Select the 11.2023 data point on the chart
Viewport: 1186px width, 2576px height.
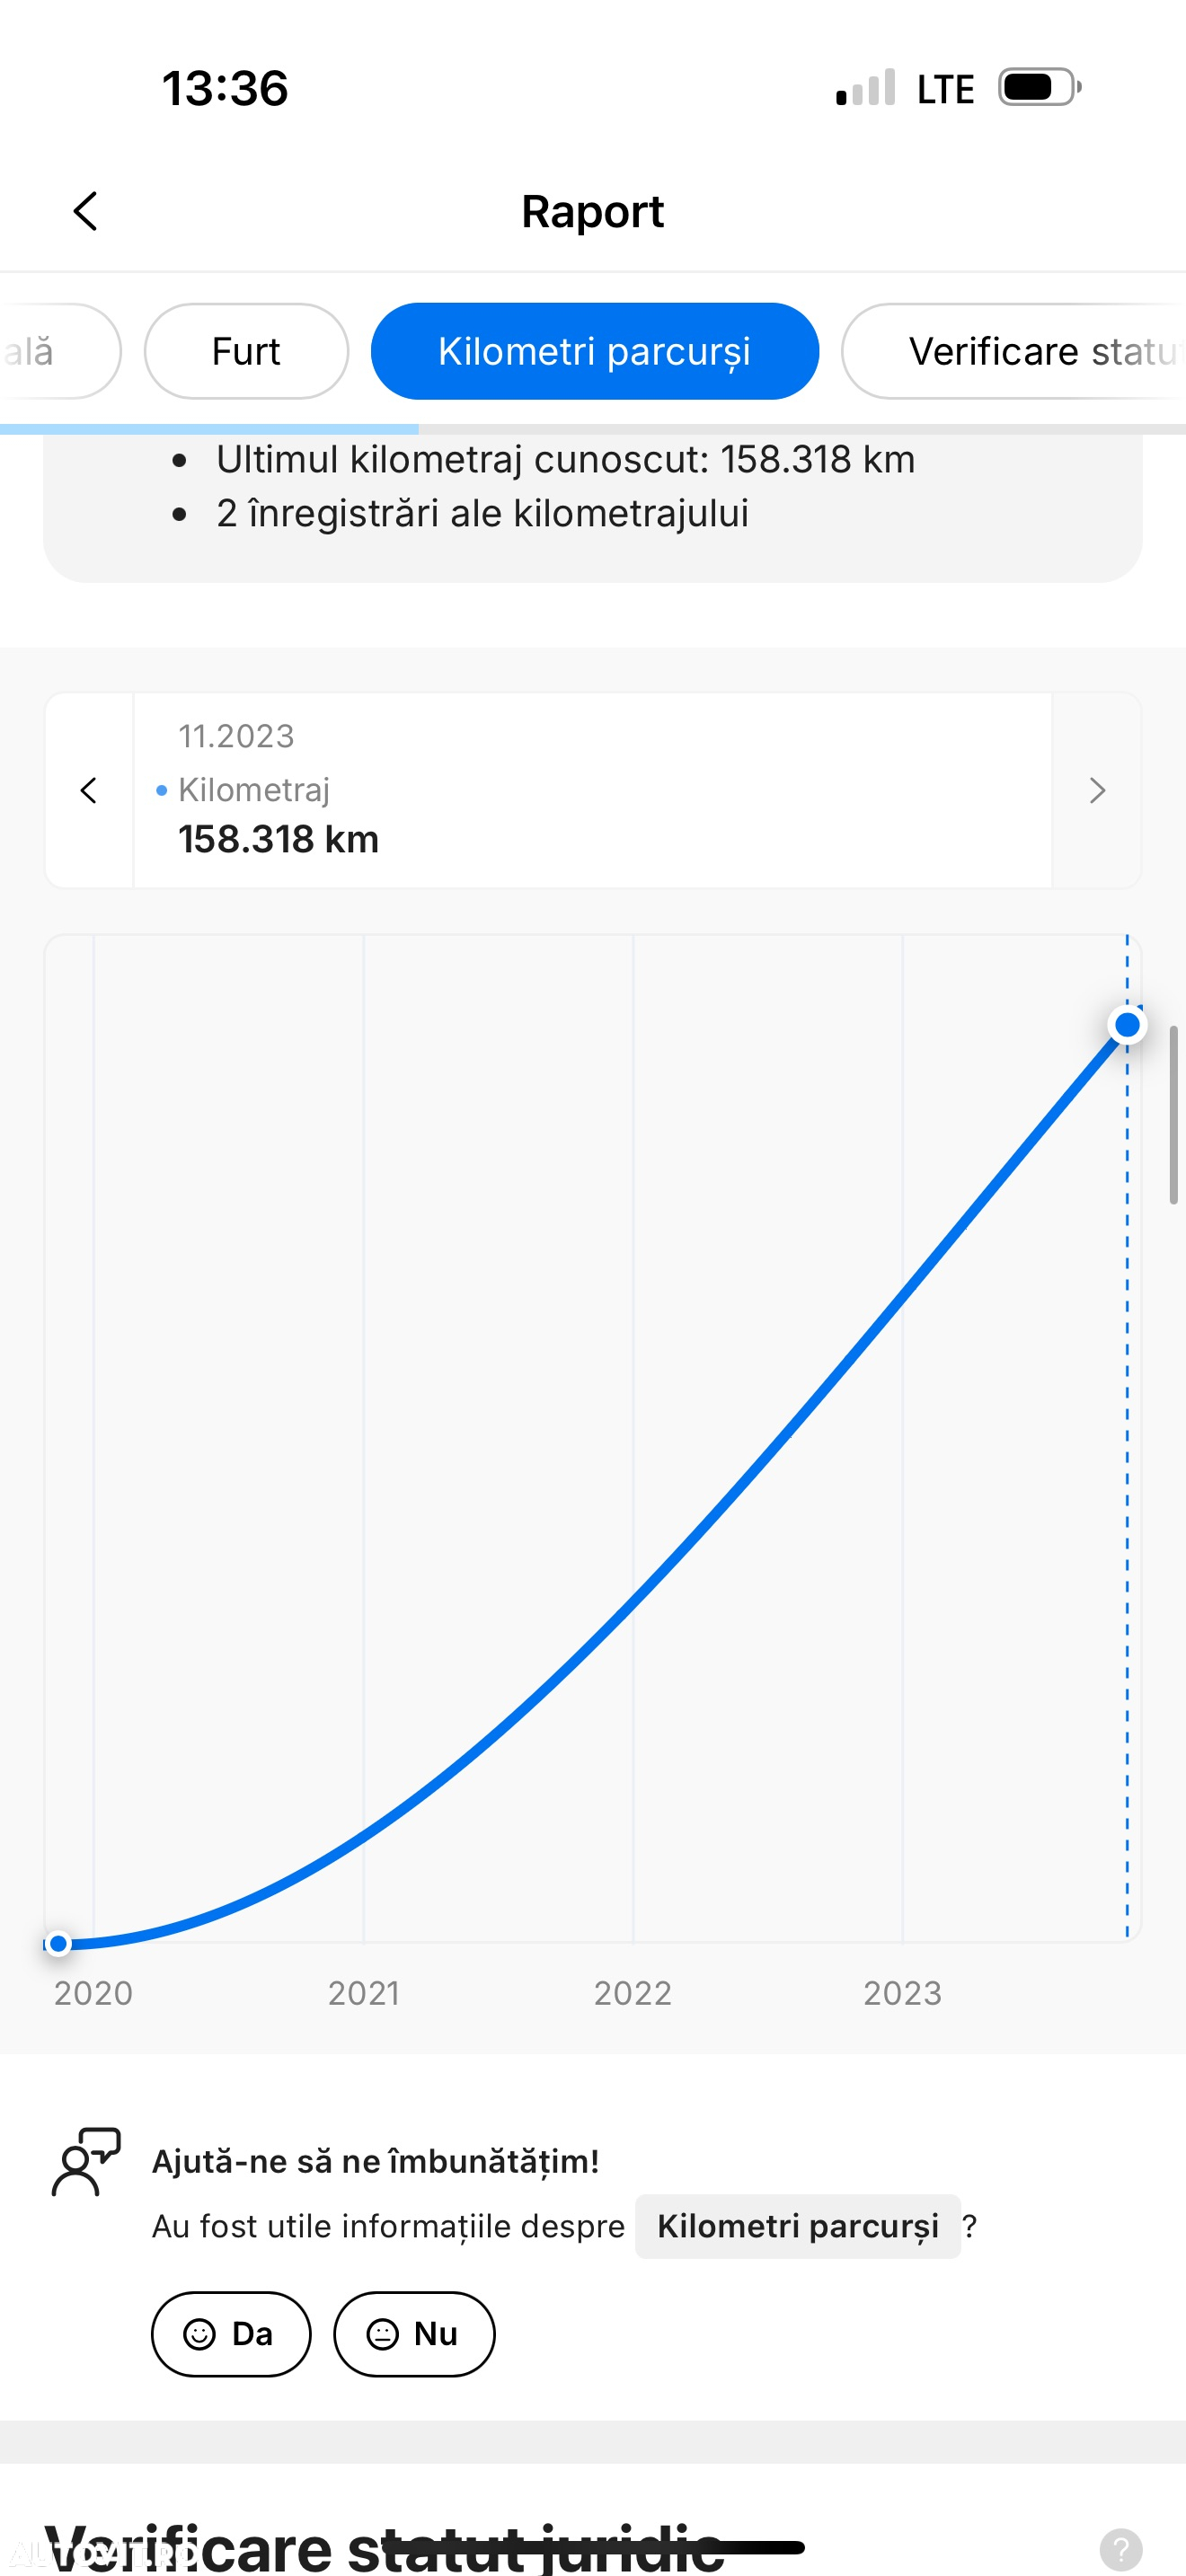click(x=1127, y=1024)
